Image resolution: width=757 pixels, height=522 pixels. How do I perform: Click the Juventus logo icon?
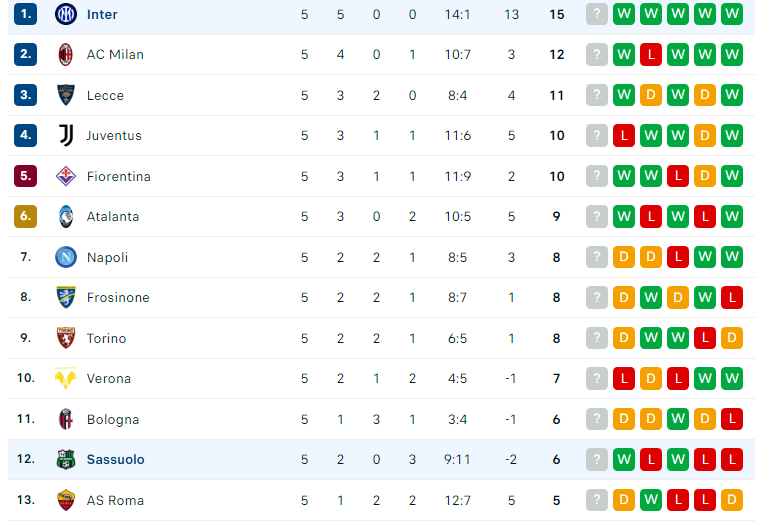point(66,135)
